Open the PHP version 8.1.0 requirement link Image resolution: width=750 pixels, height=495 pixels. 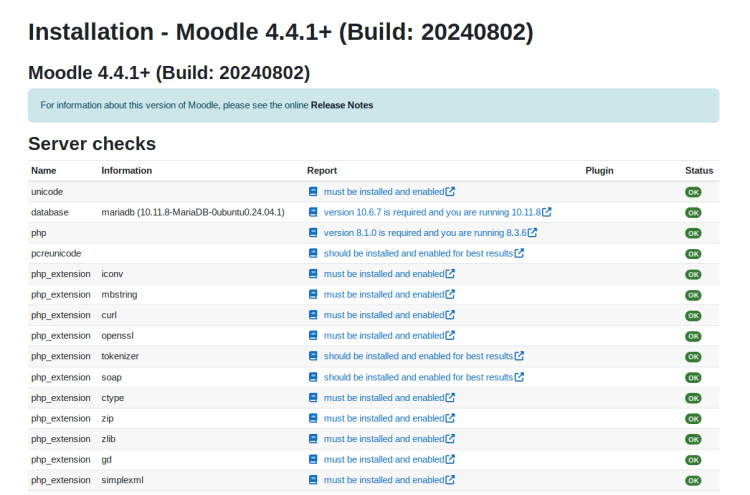(x=424, y=233)
